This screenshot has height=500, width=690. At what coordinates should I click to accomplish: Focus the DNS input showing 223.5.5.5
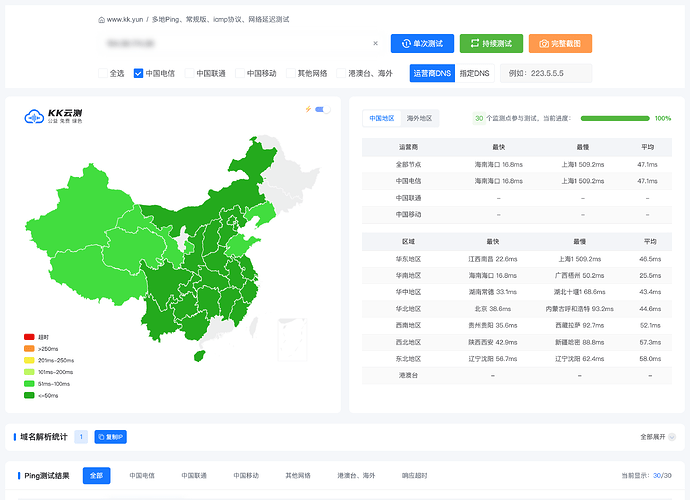point(546,73)
